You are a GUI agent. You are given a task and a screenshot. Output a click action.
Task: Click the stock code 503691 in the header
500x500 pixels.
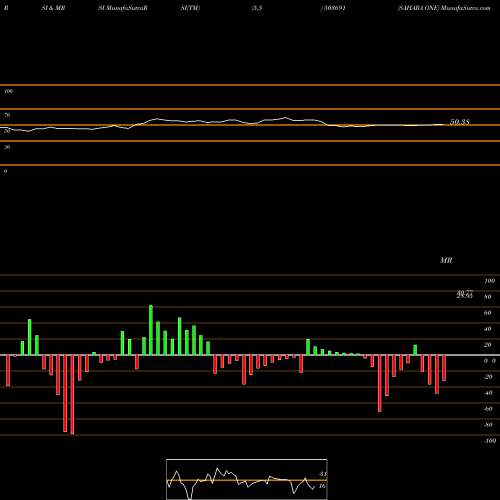point(334,8)
